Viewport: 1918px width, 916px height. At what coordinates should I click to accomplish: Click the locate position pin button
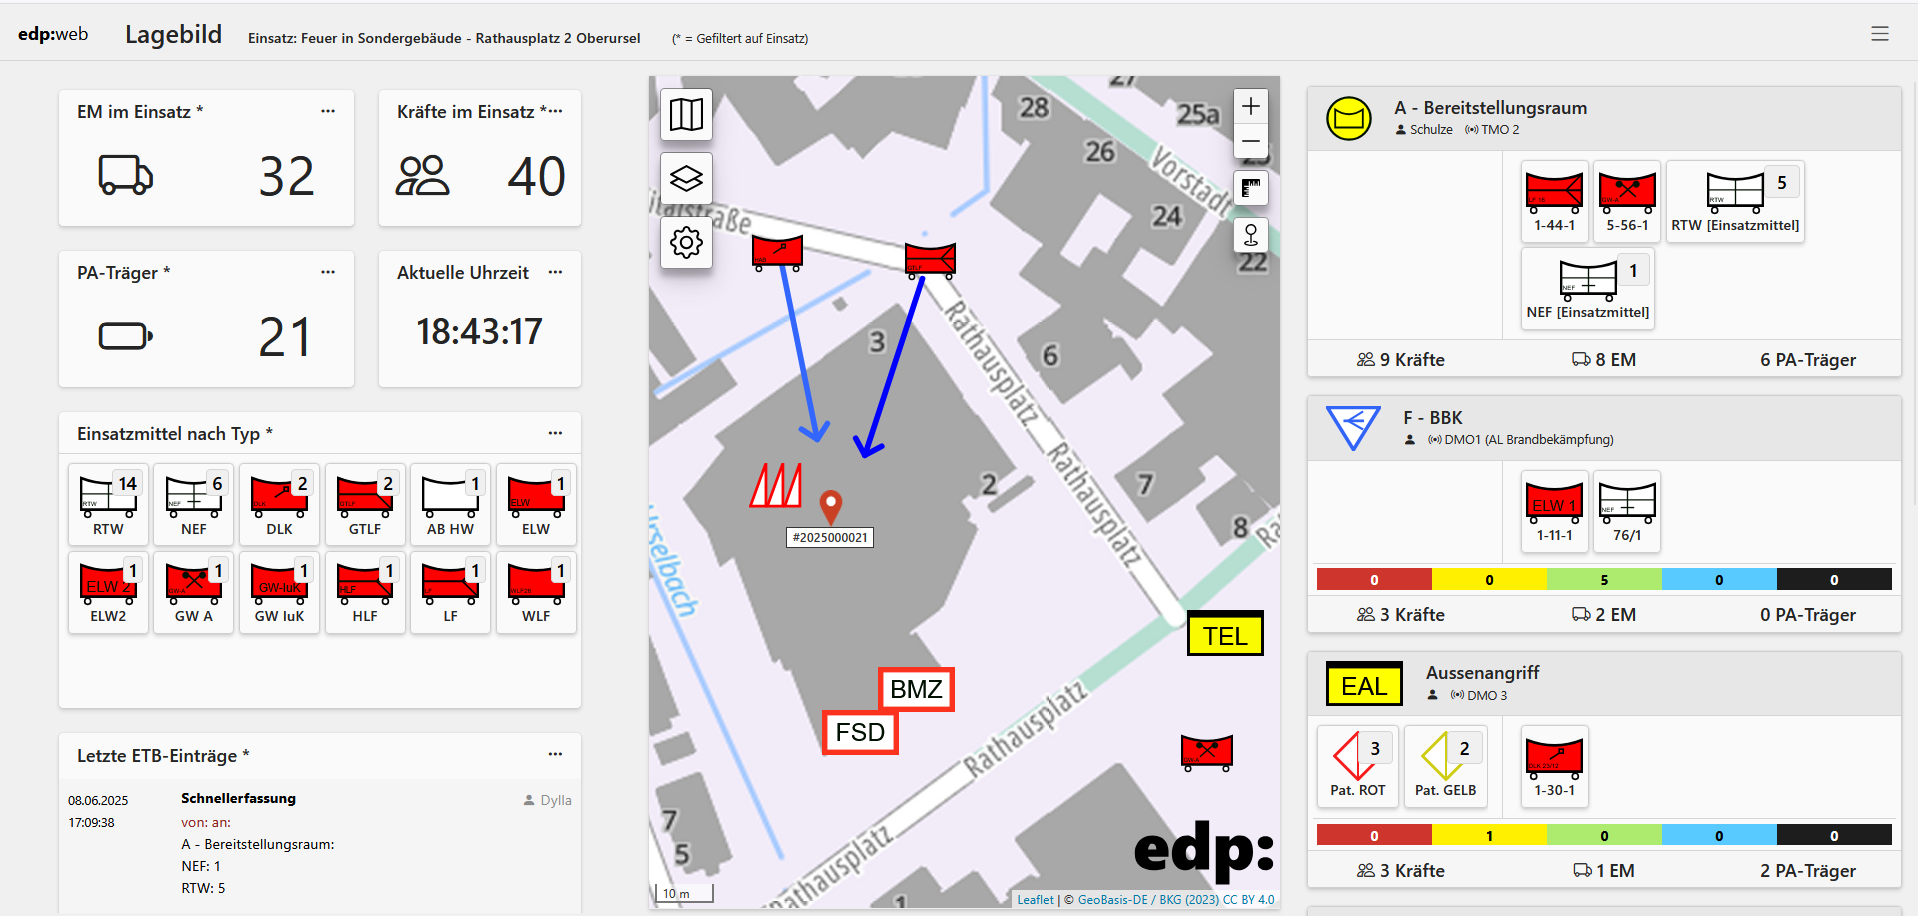click(x=1250, y=236)
